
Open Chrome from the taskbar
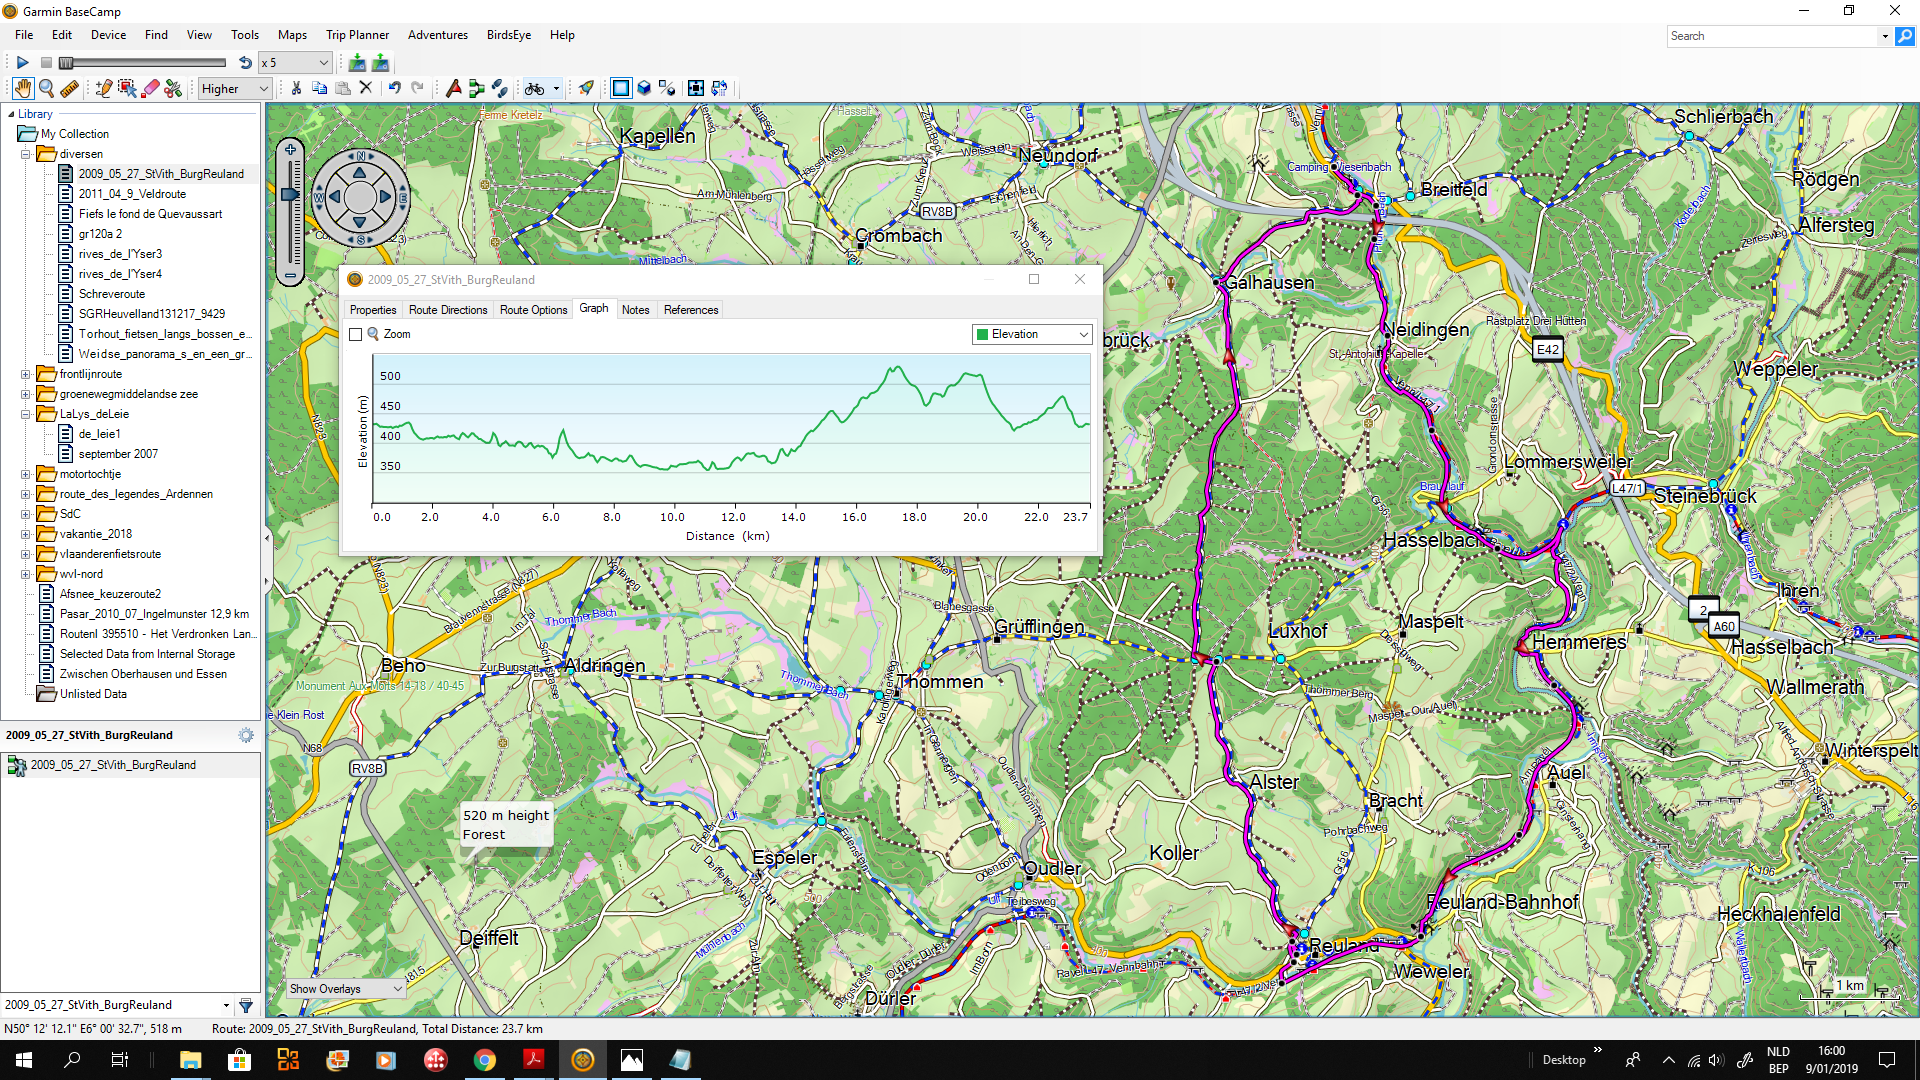[485, 1060]
